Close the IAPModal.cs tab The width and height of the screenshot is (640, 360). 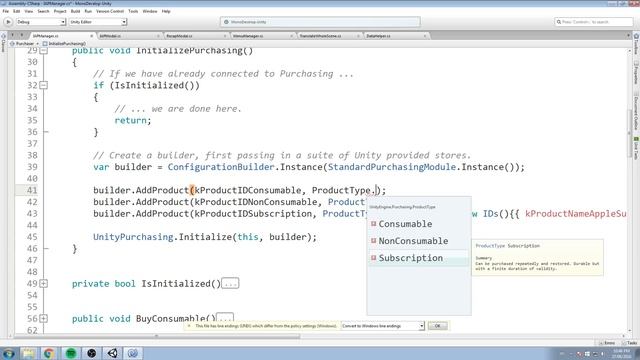[x=158, y=36]
